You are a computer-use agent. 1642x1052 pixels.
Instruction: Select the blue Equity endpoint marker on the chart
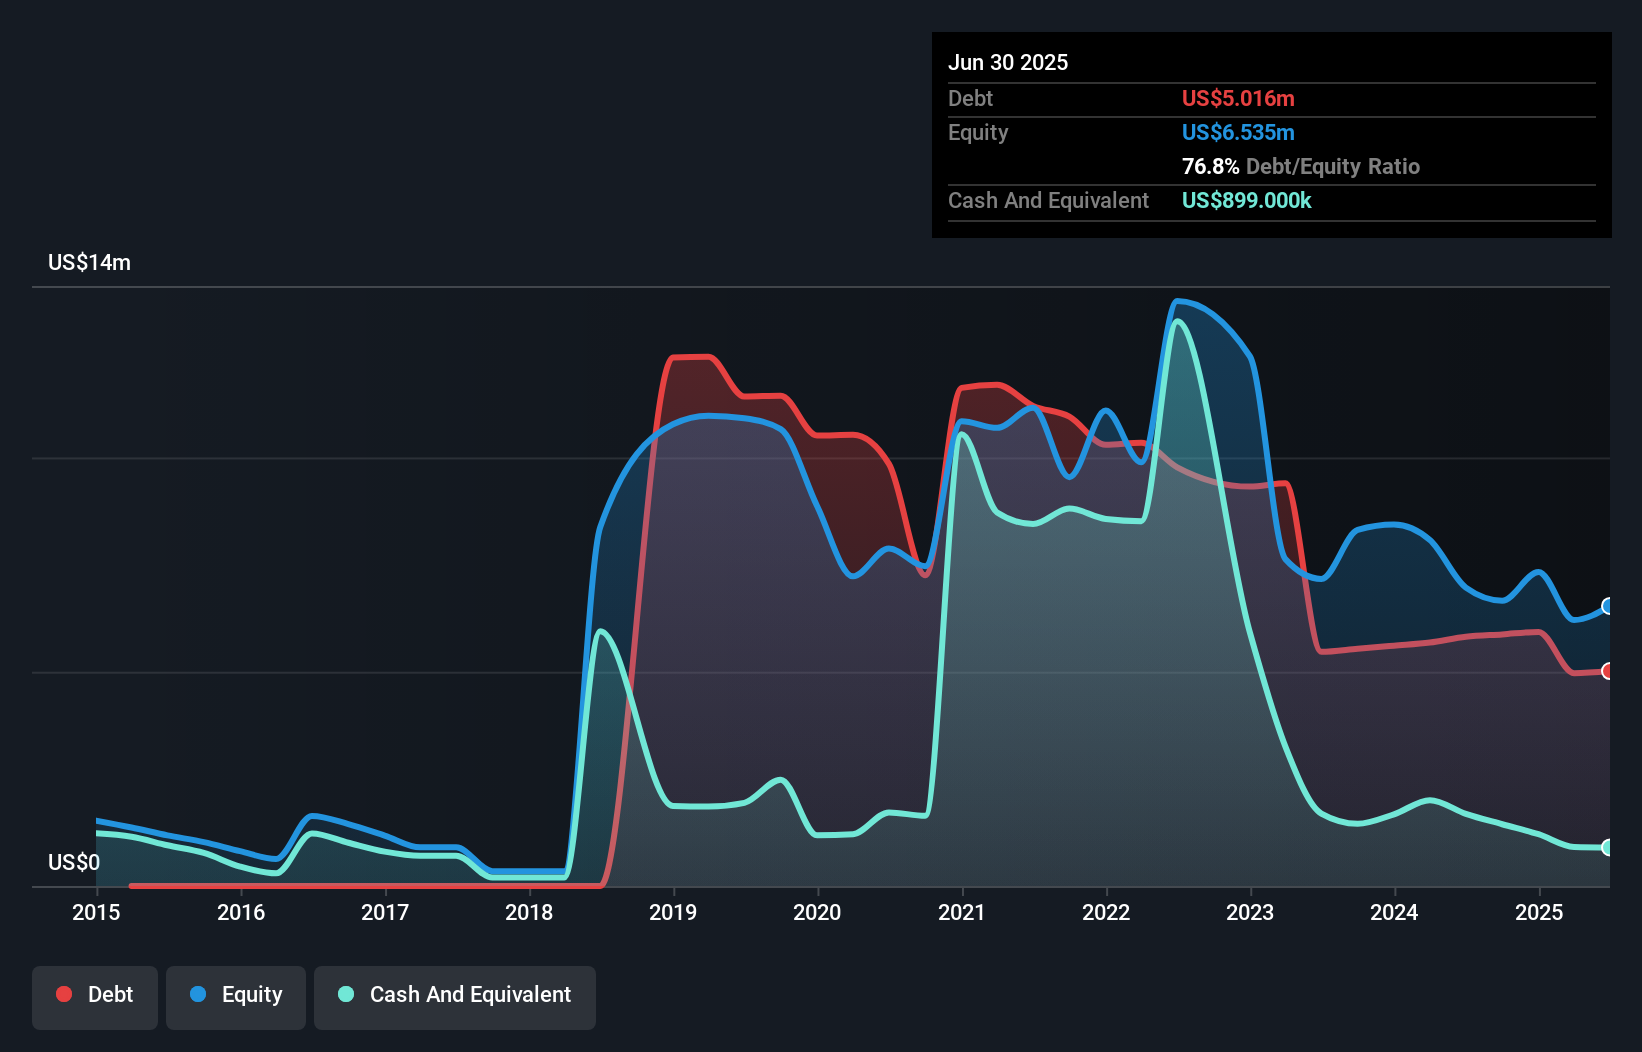[1607, 606]
